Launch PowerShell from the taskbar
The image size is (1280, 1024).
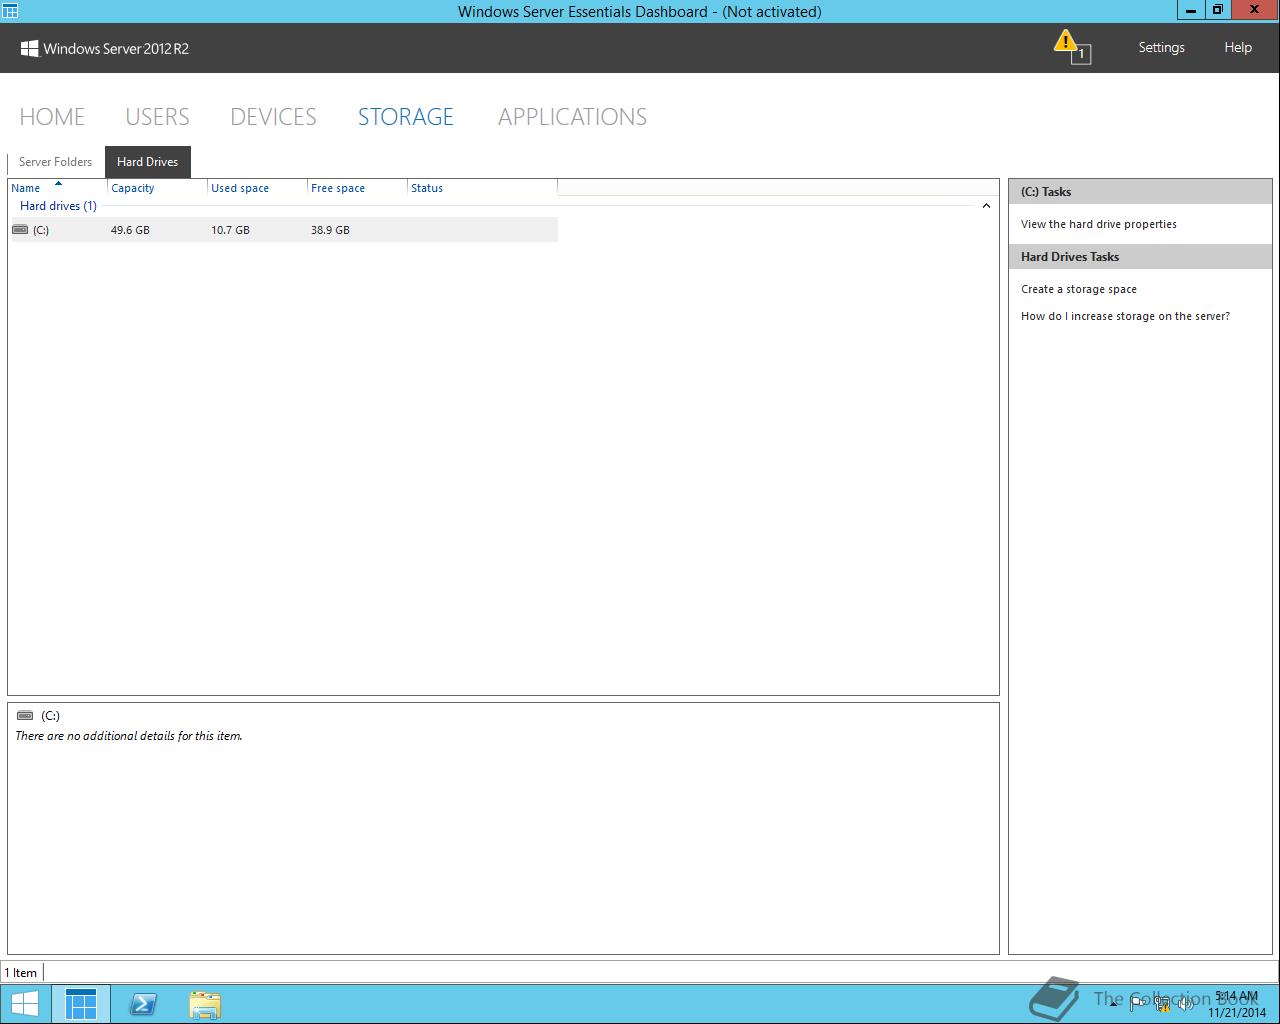pos(143,1004)
